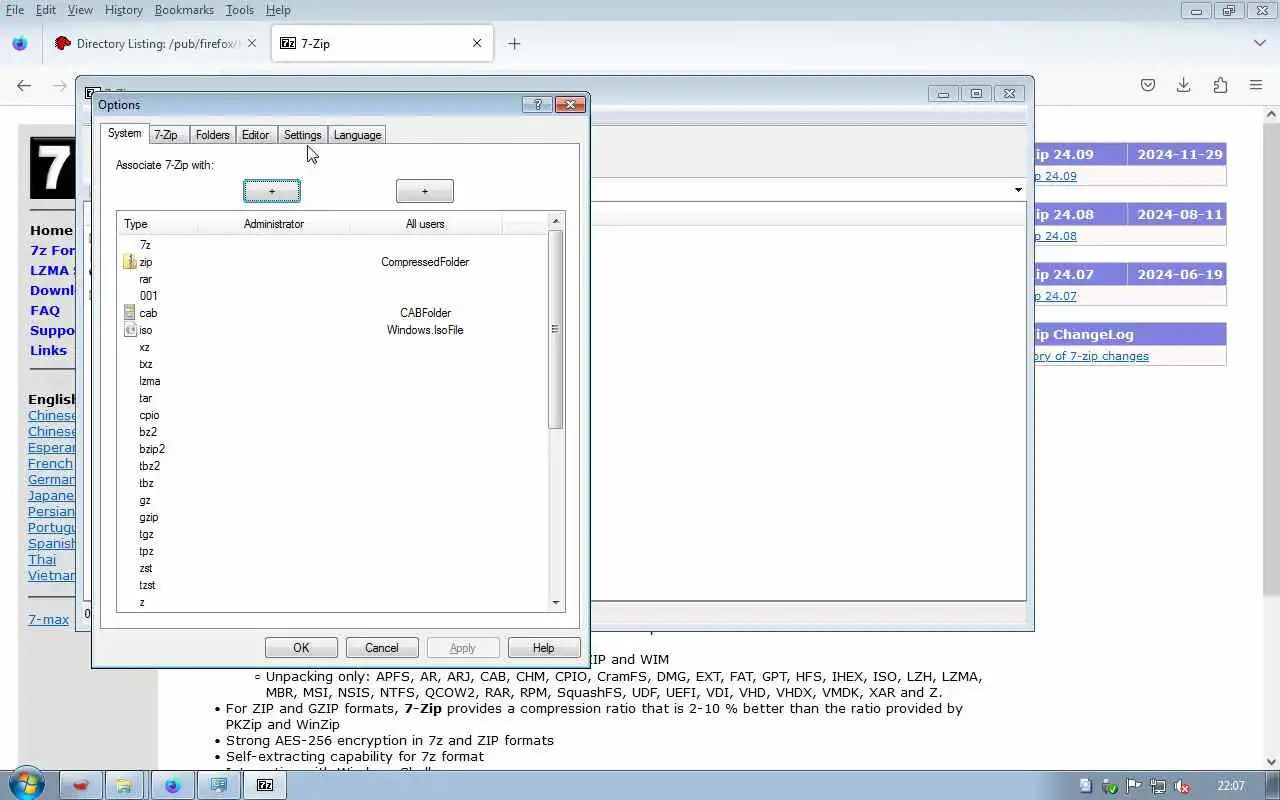Click the type list scrollbar thumb
Screen dimensions: 1280x800
[x=556, y=329]
